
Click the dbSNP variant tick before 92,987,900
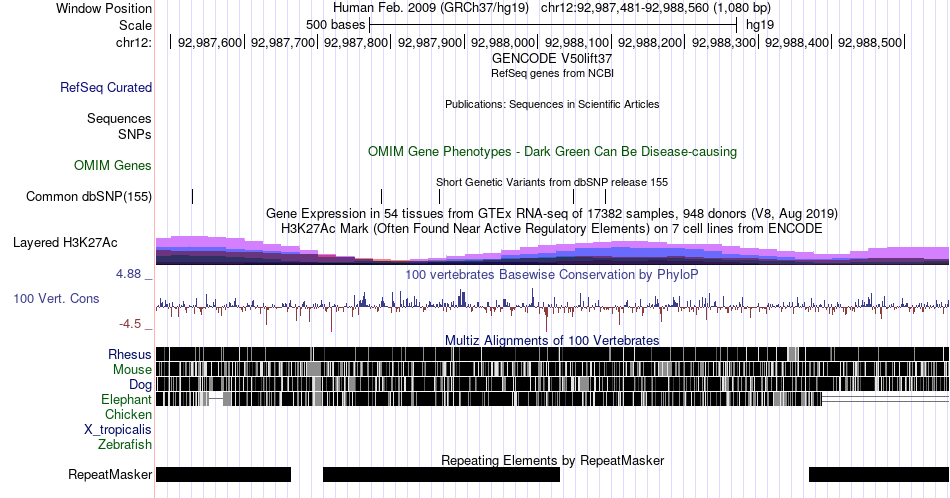pos(439,196)
